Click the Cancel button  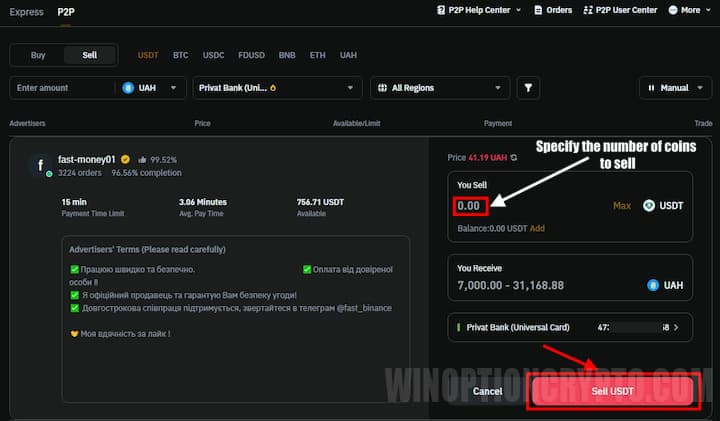pos(487,391)
